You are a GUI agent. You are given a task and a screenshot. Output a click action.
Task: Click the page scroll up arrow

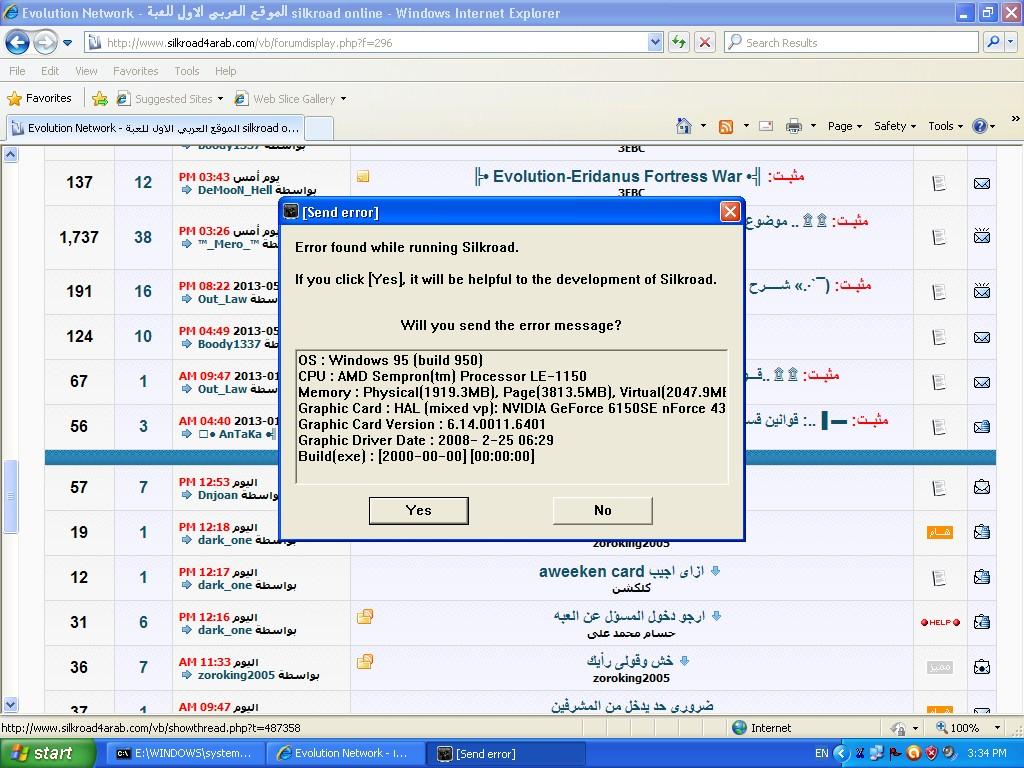[10, 155]
